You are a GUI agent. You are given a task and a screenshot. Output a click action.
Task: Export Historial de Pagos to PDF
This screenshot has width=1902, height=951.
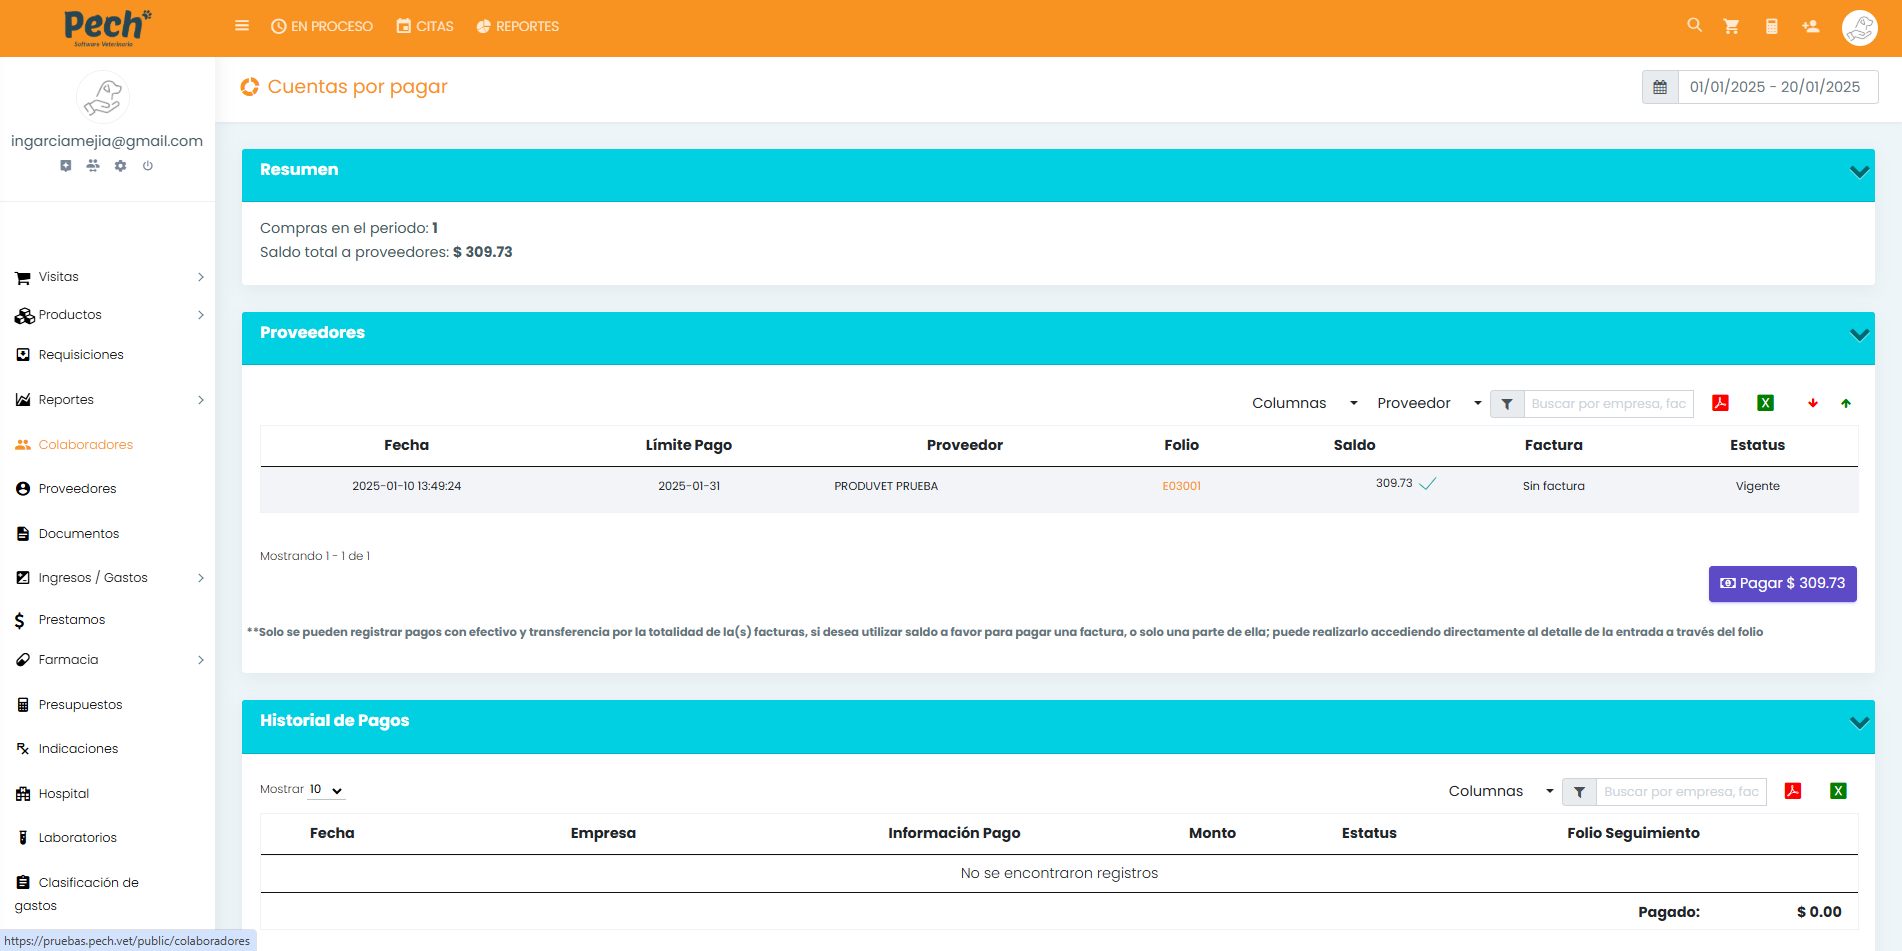1793,791
